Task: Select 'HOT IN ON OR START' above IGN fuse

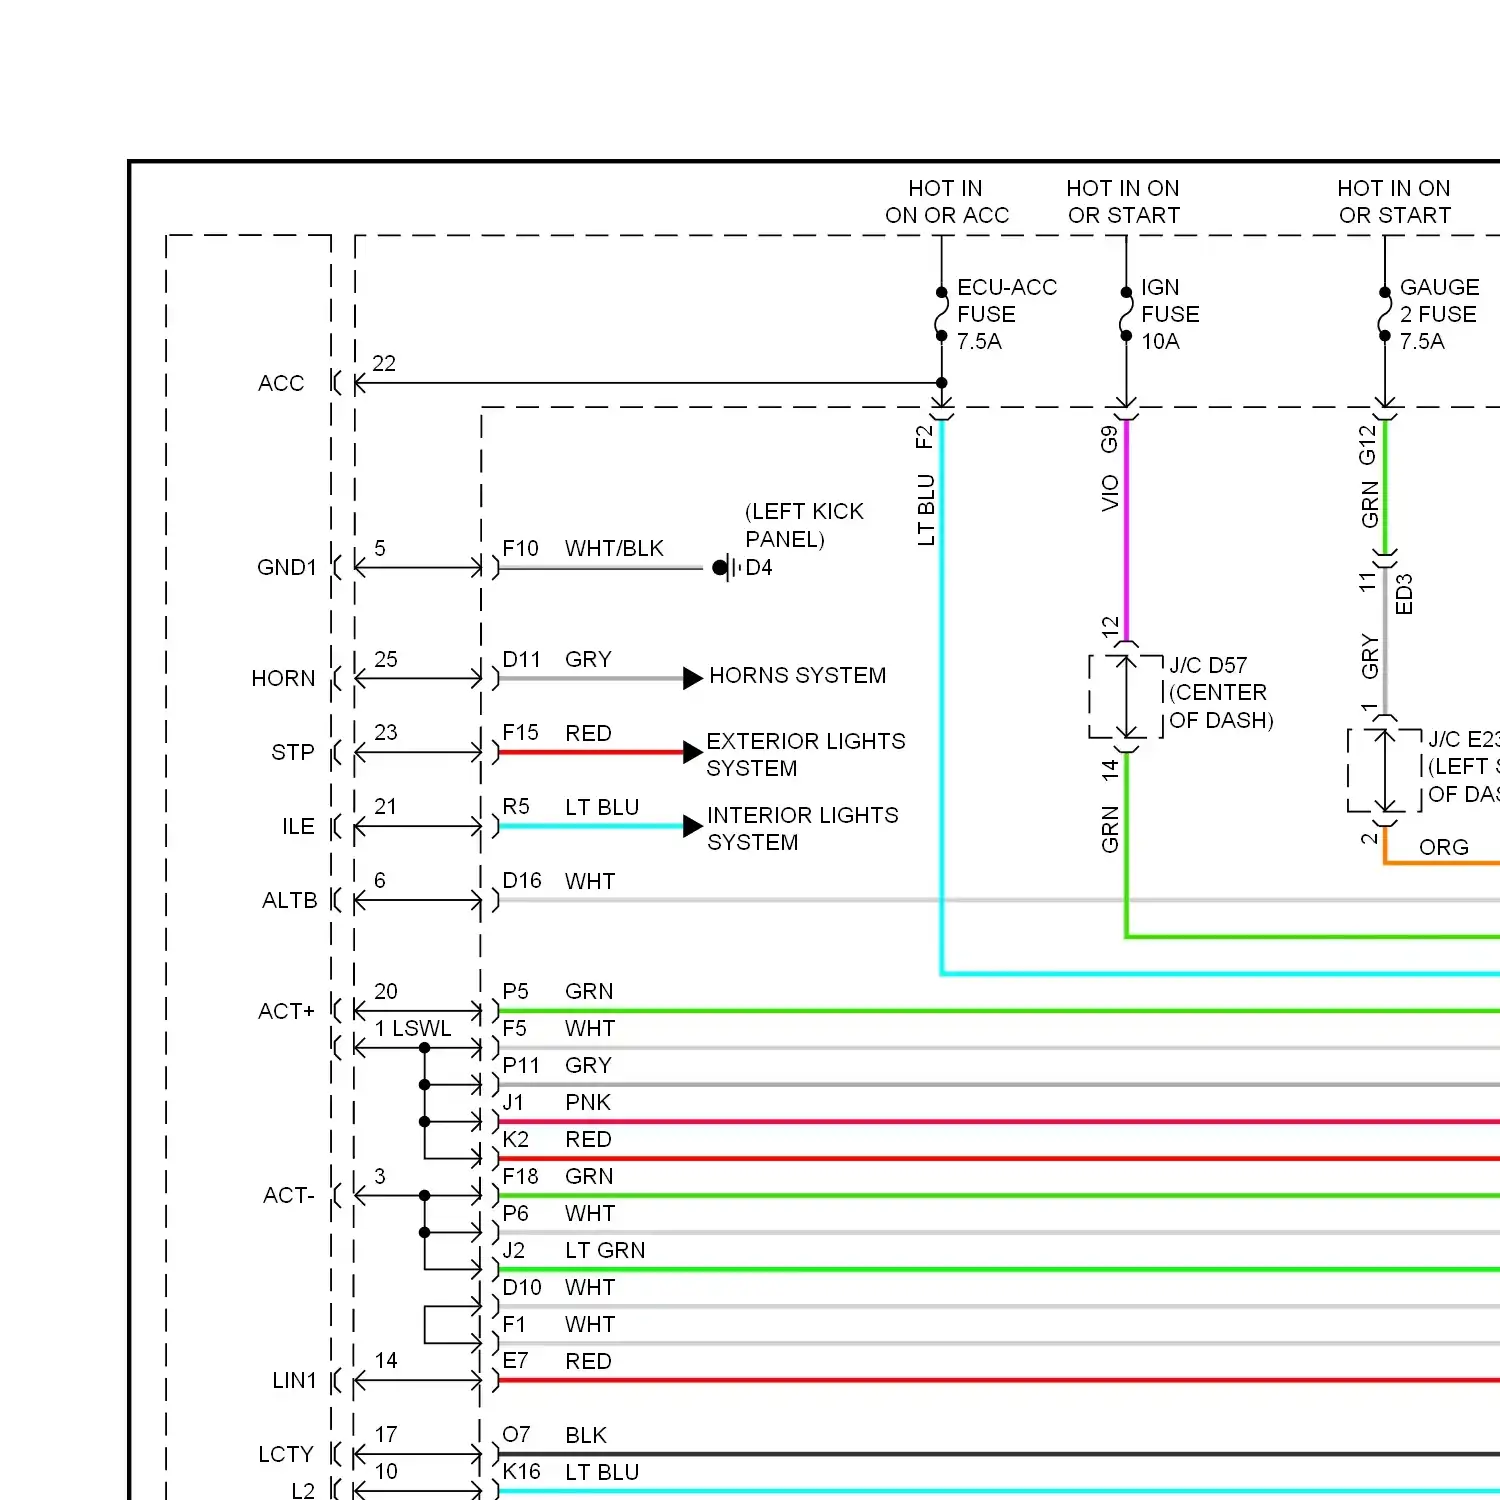Action: [1123, 201]
